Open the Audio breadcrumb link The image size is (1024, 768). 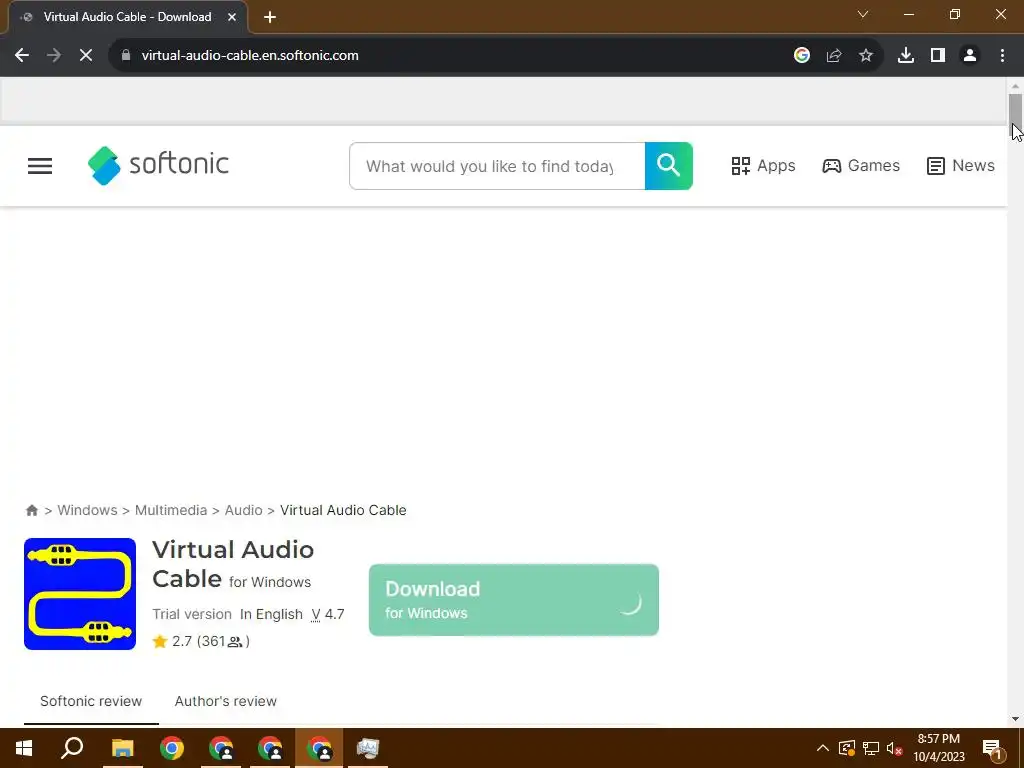(x=244, y=510)
